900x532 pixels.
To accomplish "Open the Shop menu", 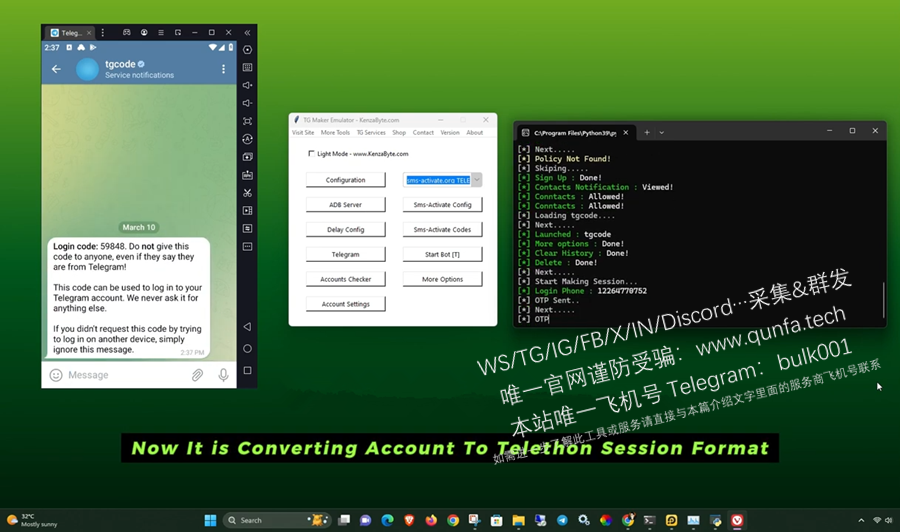I will click(399, 133).
